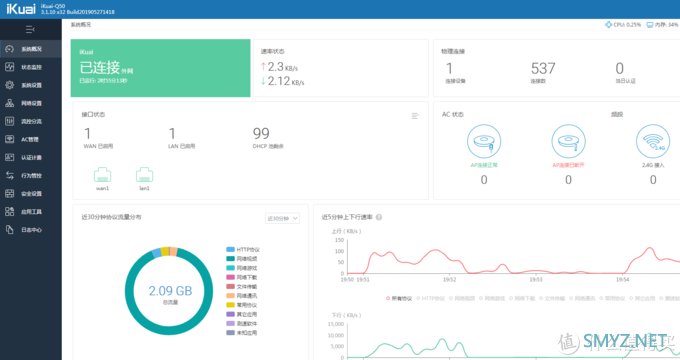Click the AP连接已断开 icon
The width and height of the screenshot is (680, 360).
click(569, 141)
